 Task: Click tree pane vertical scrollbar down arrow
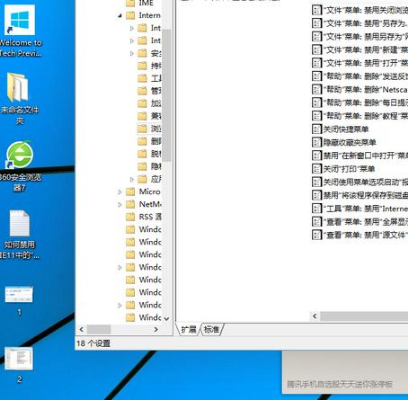point(166,319)
